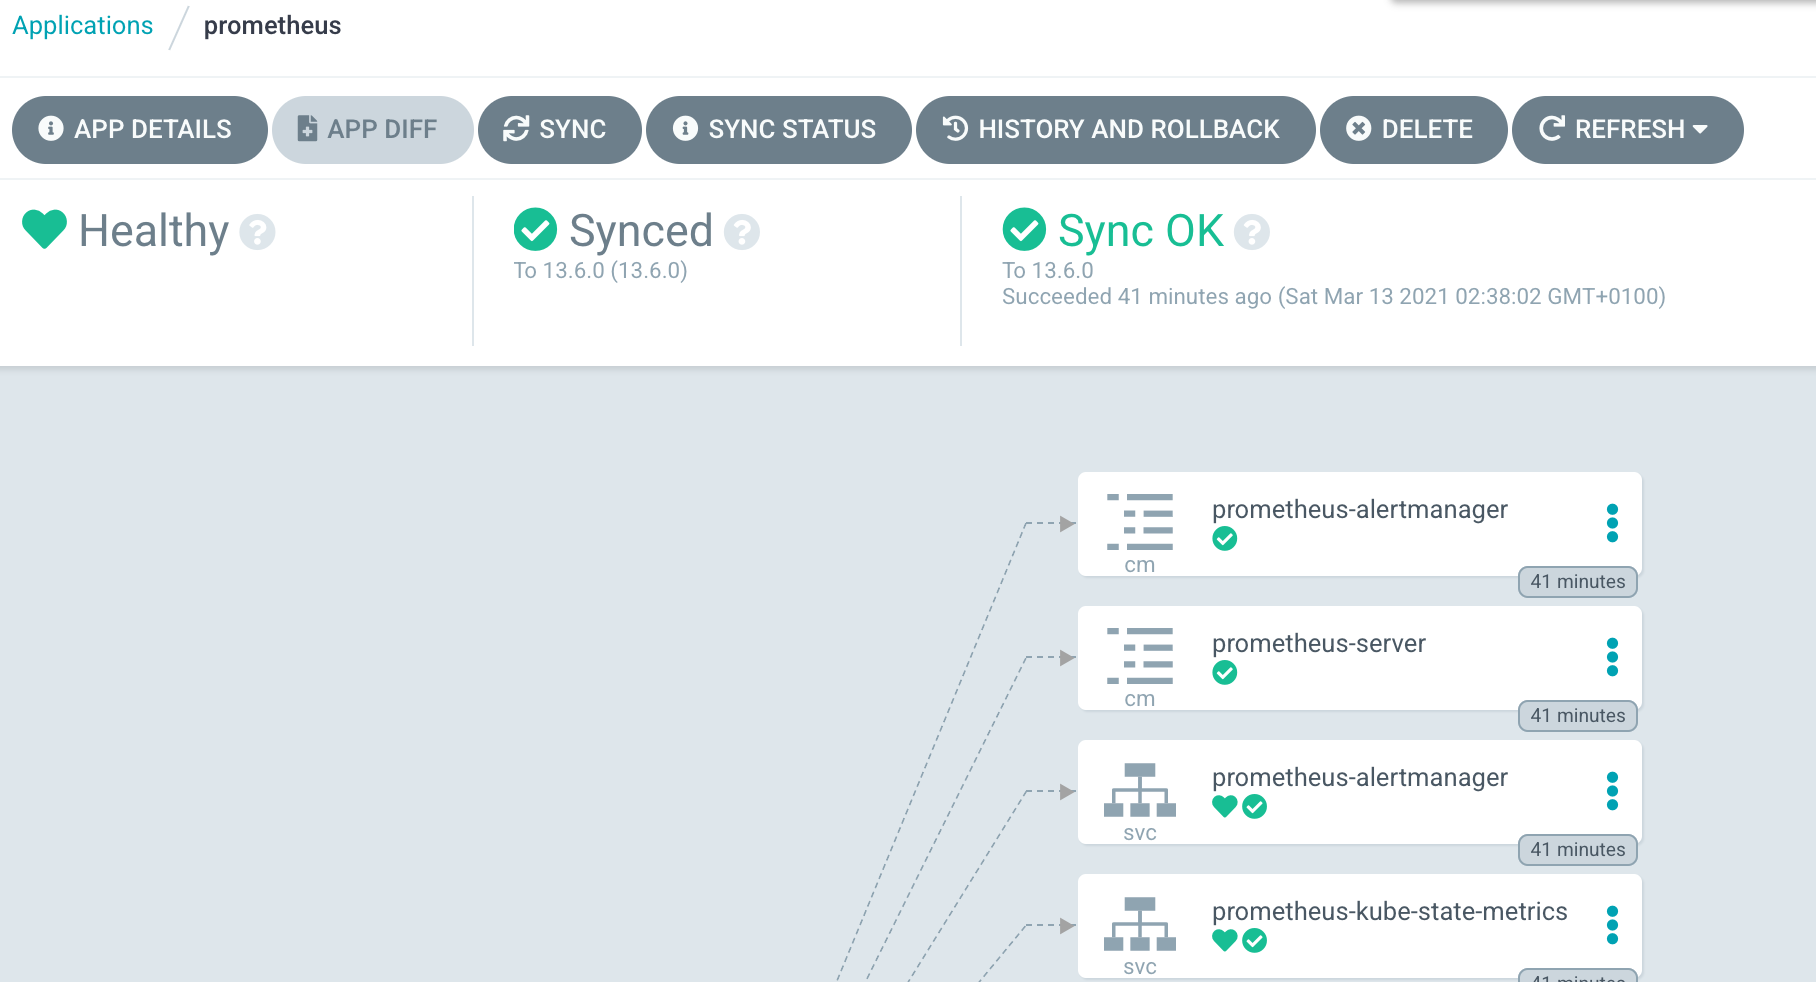The width and height of the screenshot is (1816, 982).
Task: Open HISTORY AND ROLLBACK
Action: pos(1115,130)
